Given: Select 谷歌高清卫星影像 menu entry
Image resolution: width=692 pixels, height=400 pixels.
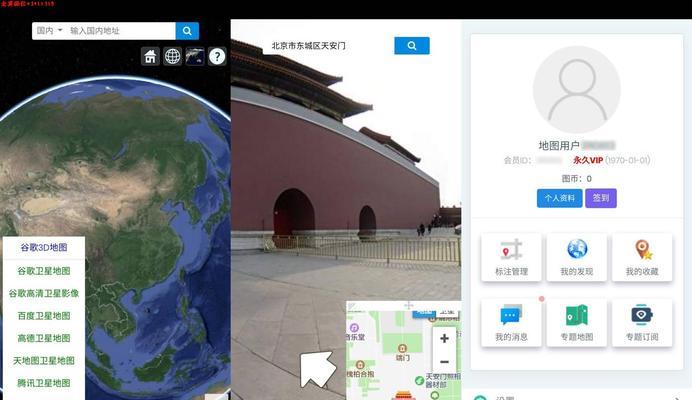Looking at the screenshot, I should click(x=44, y=293).
